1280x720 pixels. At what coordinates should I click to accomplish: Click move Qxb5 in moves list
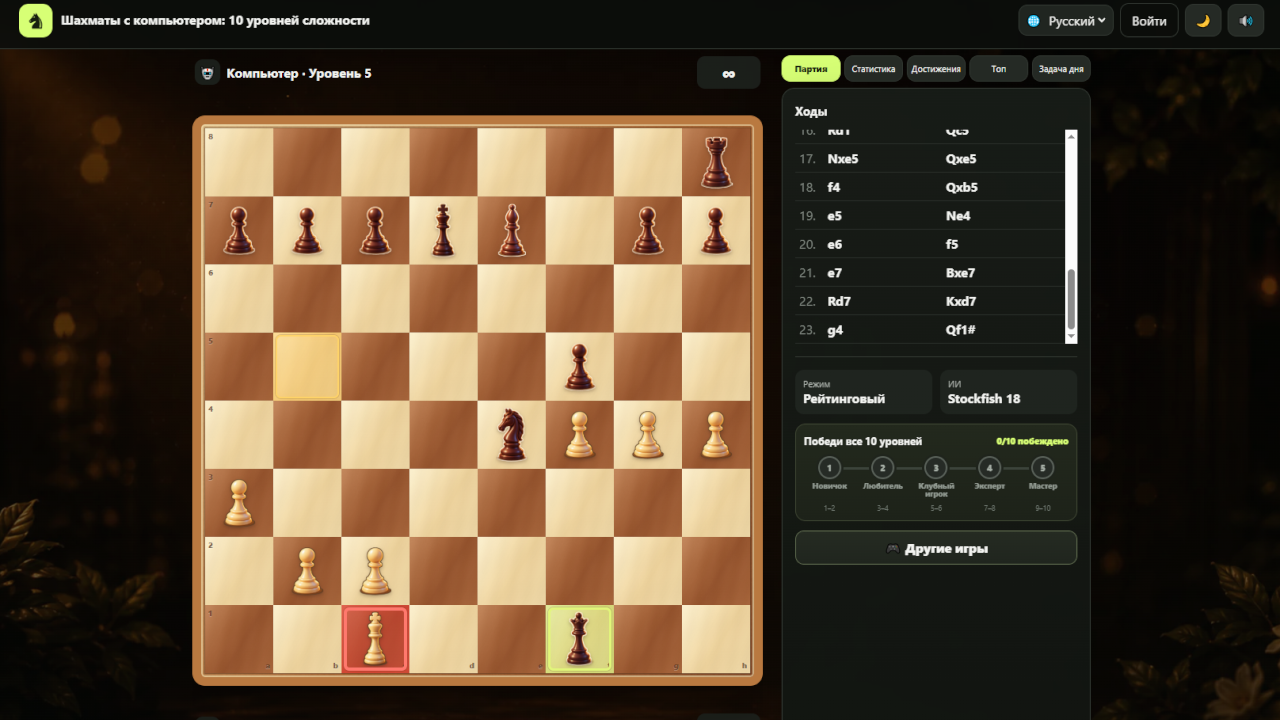click(x=962, y=187)
